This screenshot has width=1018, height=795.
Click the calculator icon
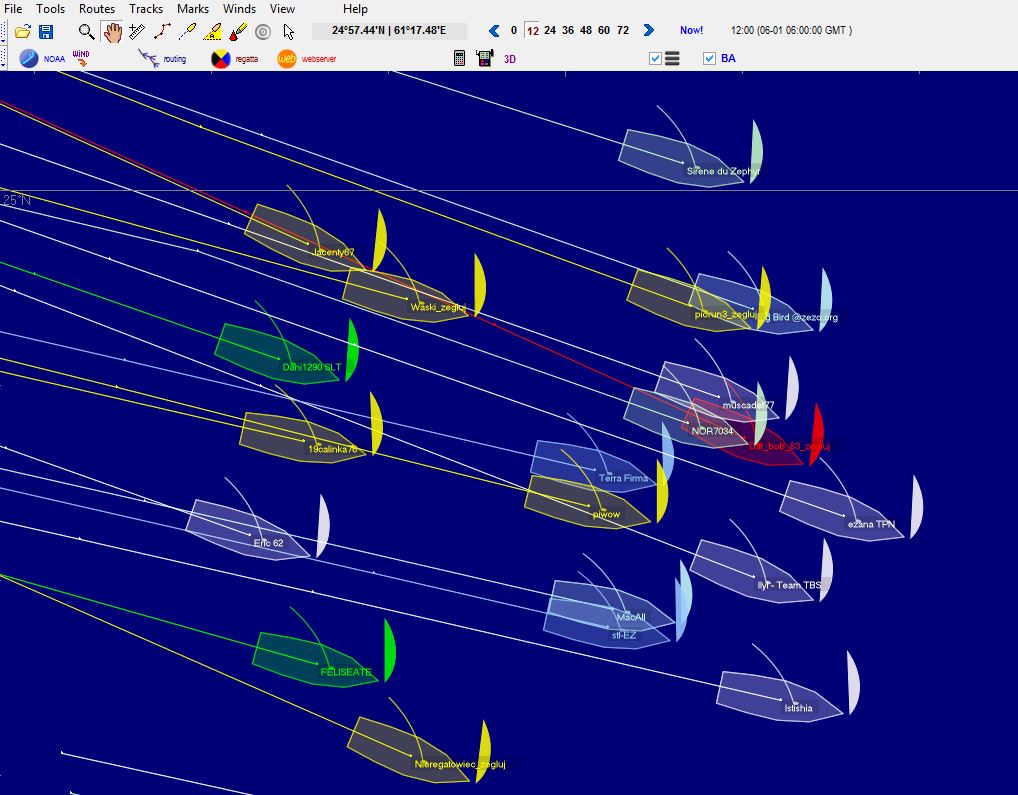(460, 59)
